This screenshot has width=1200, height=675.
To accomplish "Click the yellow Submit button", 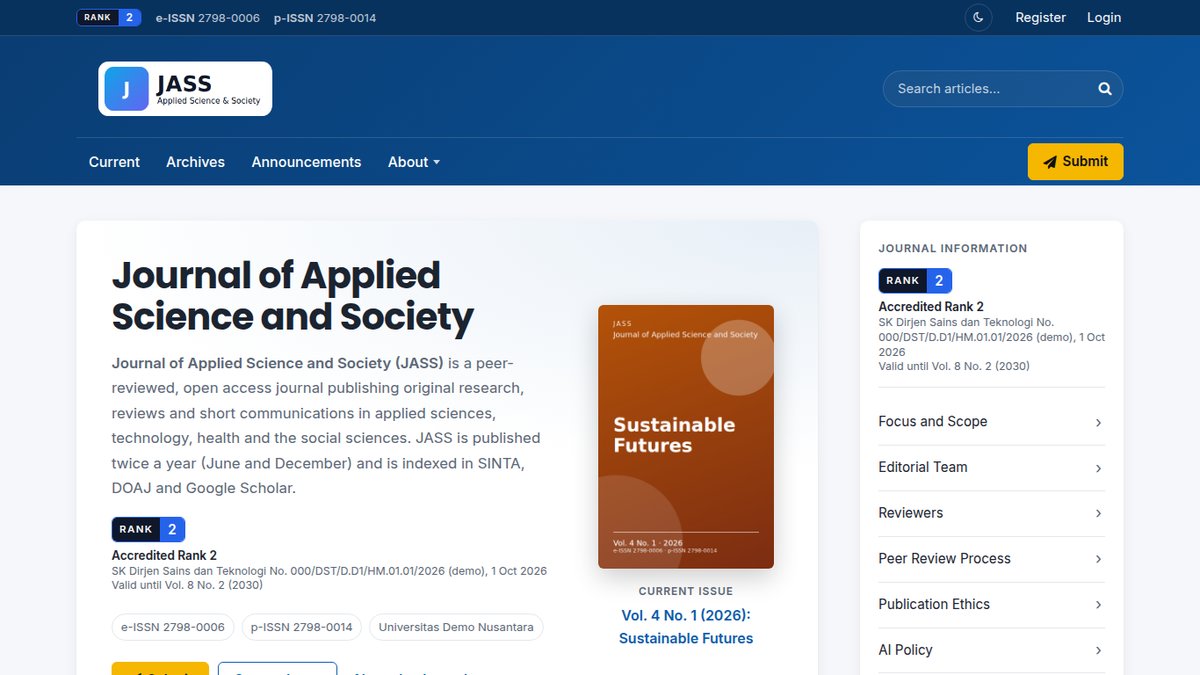I will 1075,162.
